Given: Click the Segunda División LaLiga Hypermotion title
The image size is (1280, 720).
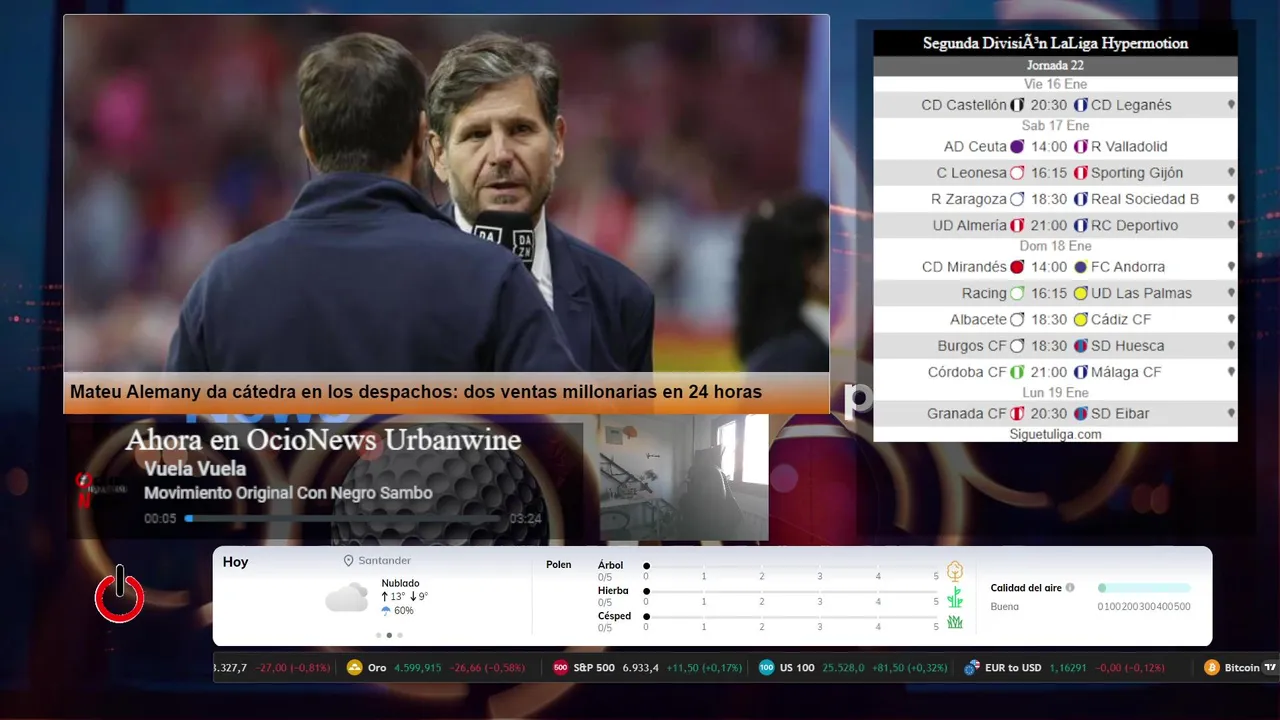Looking at the screenshot, I should 1055,43.
